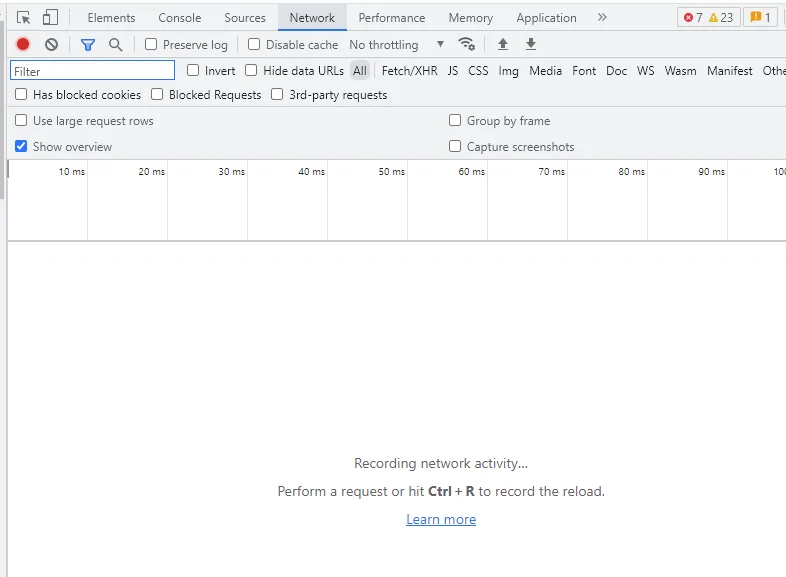Open network conditions wifi settings icon
The height and width of the screenshot is (577, 786).
(467, 44)
